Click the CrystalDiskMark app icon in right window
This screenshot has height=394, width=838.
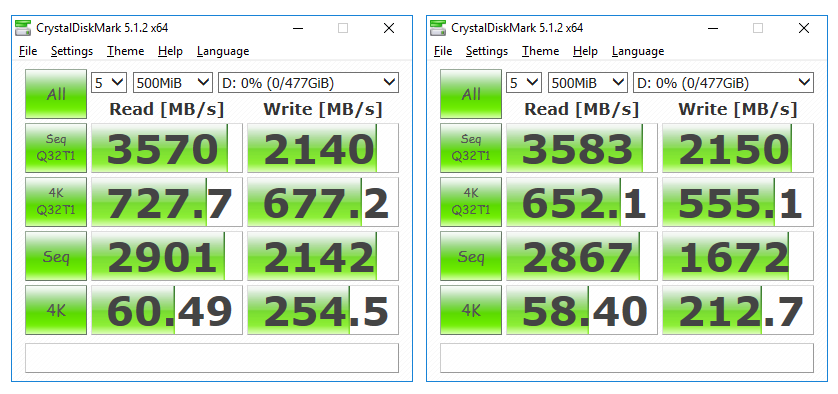(438, 28)
